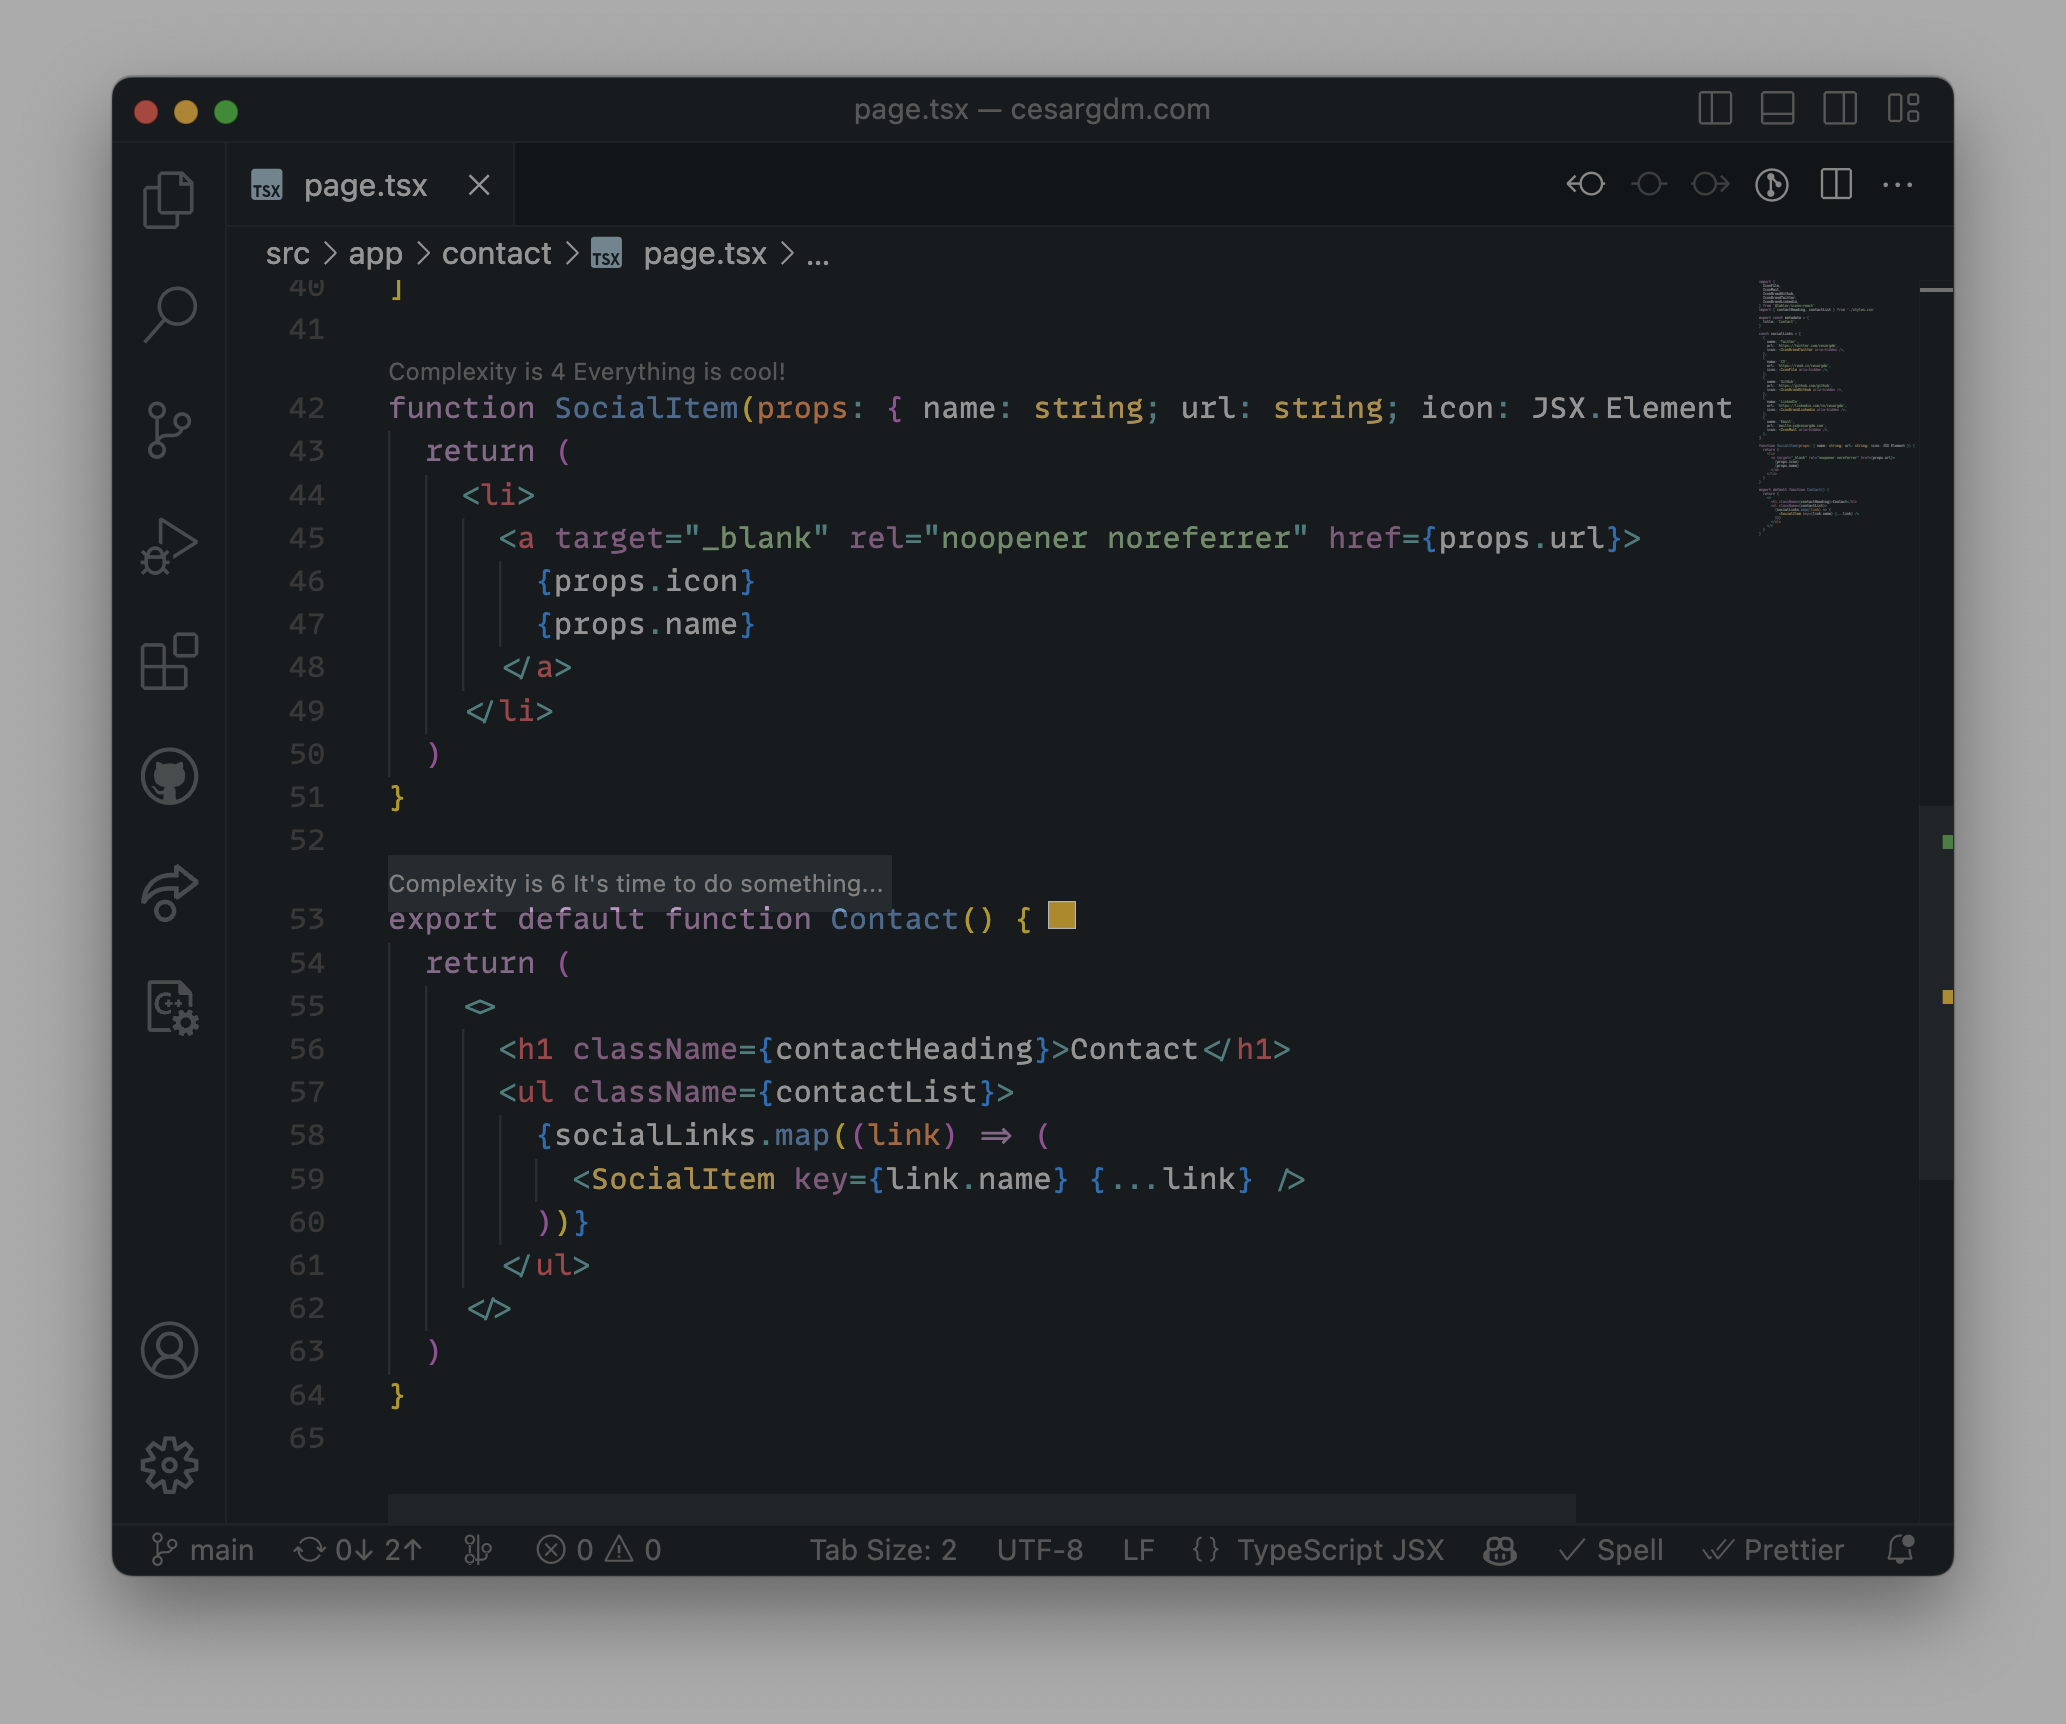The width and height of the screenshot is (2066, 1724).
Task: Open Source Control panel
Action: tap(169, 430)
